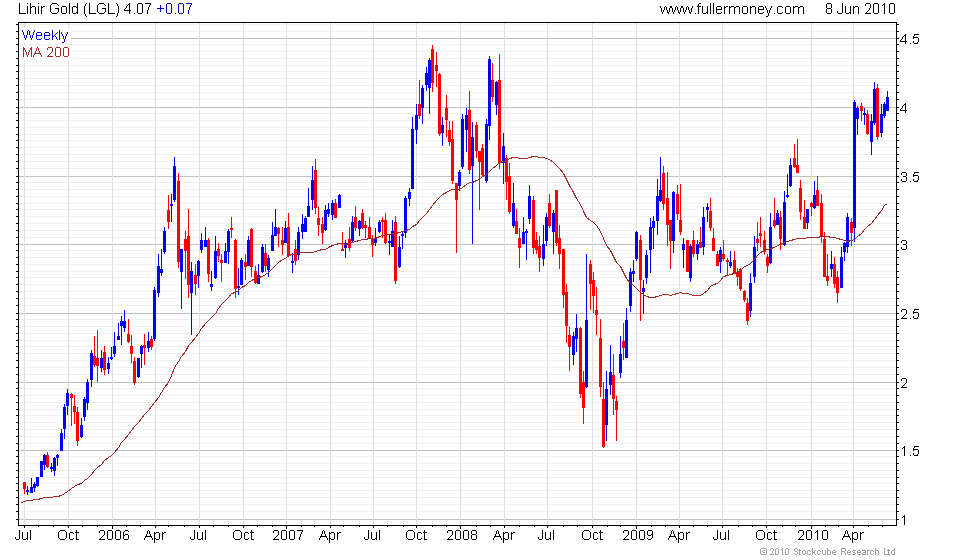Click the 1.5 price axis label
Image resolution: width=980 pixels, height=560 pixels.
pyautogui.click(x=909, y=451)
